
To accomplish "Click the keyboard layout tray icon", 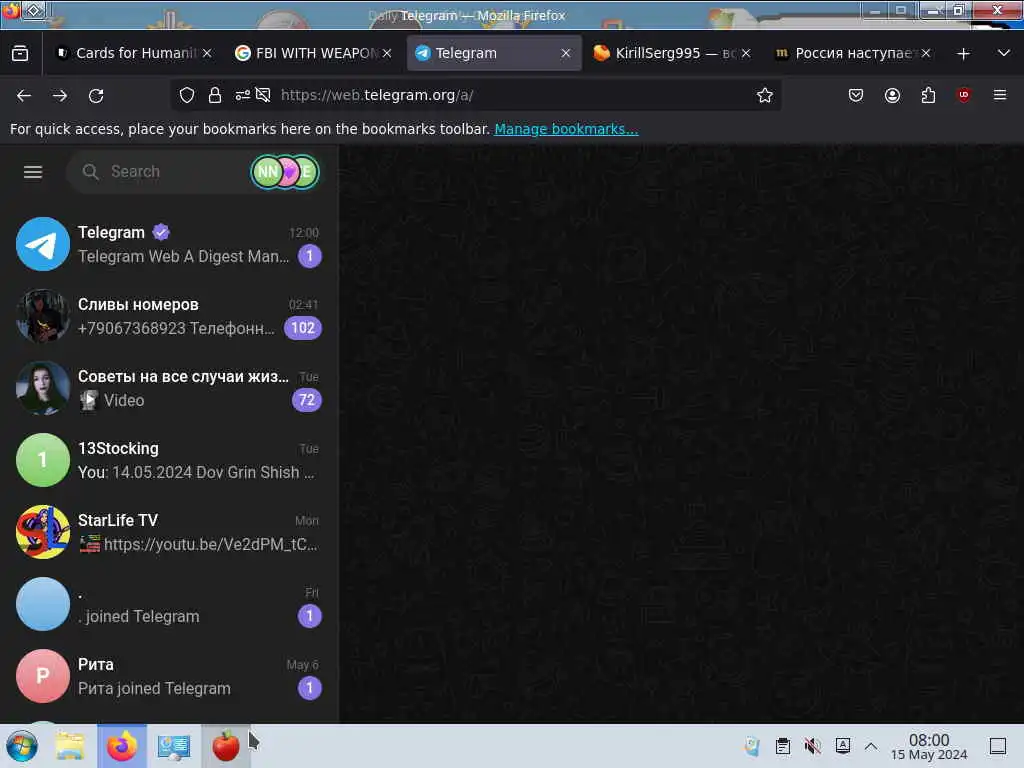I will (x=842, y=745).
